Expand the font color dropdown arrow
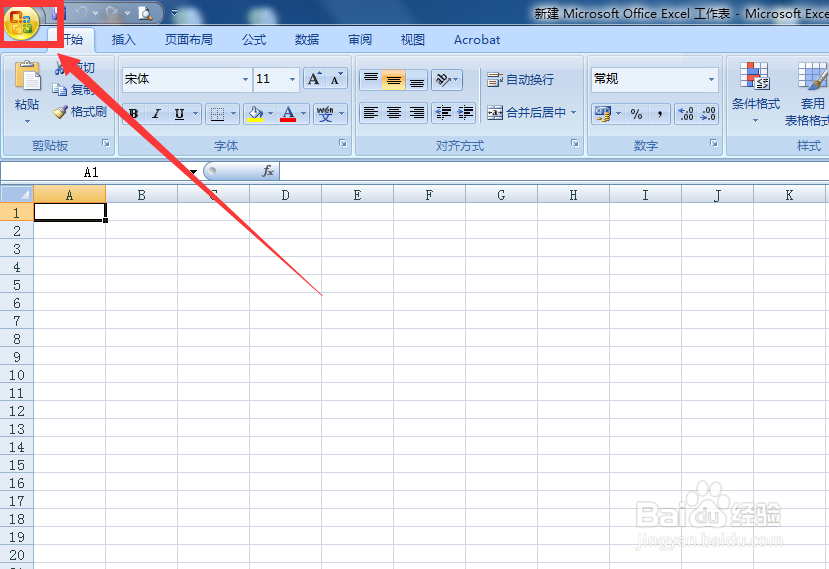Viewport: 829px width, 569px height. [303, 114]
